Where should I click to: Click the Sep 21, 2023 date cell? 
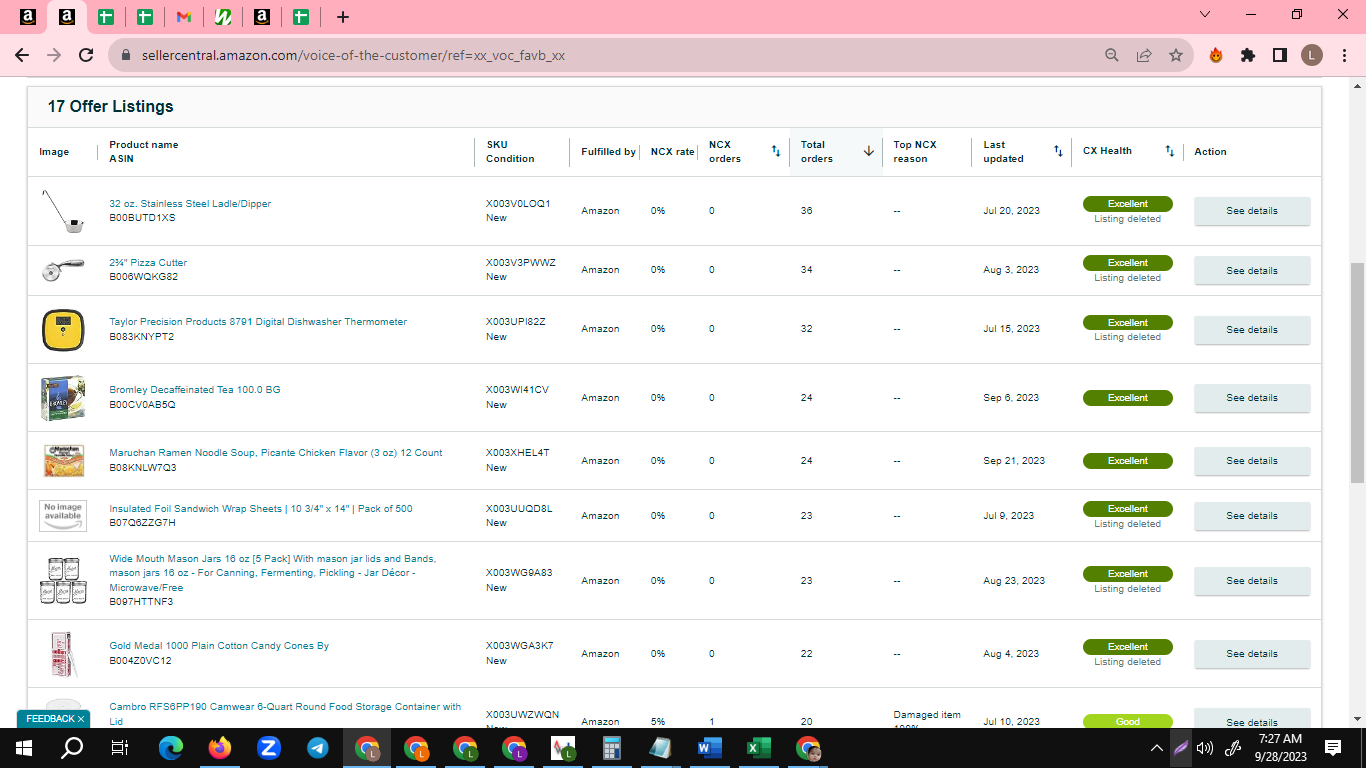1014,461
